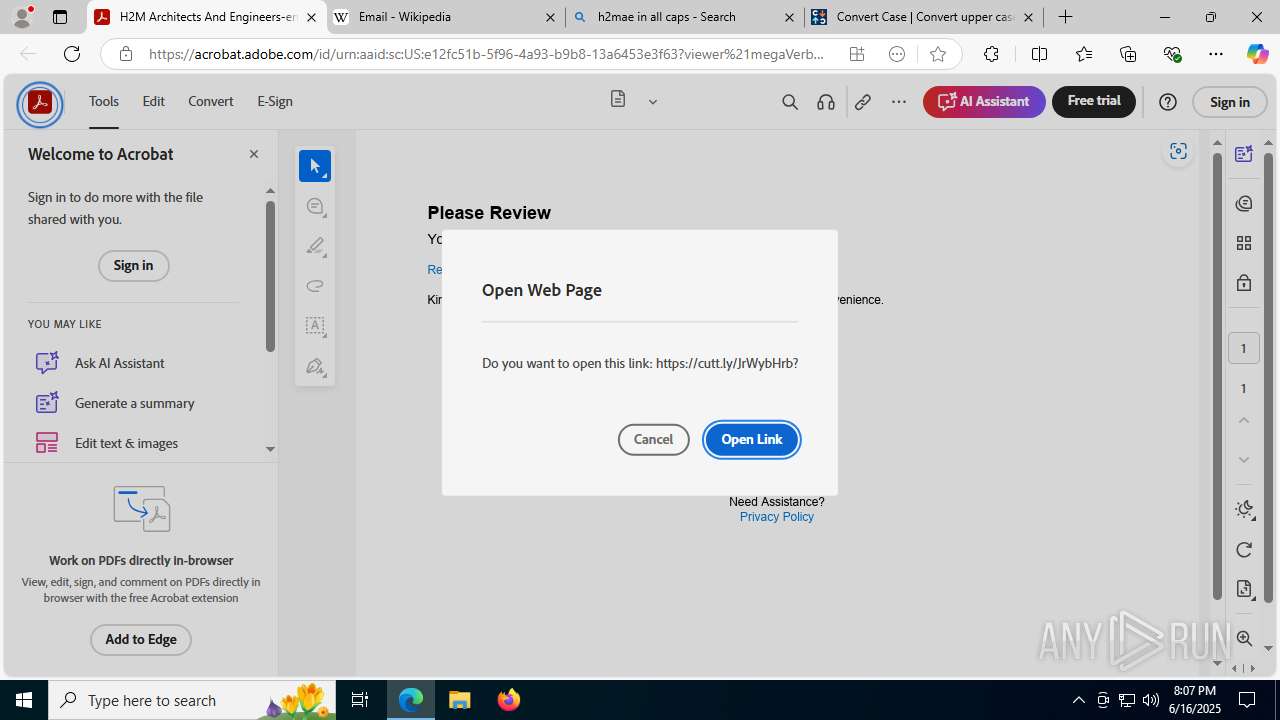Click the screenshot capture icon
The height and width of the screenshot is (720, 1280).
[1178, 151]
